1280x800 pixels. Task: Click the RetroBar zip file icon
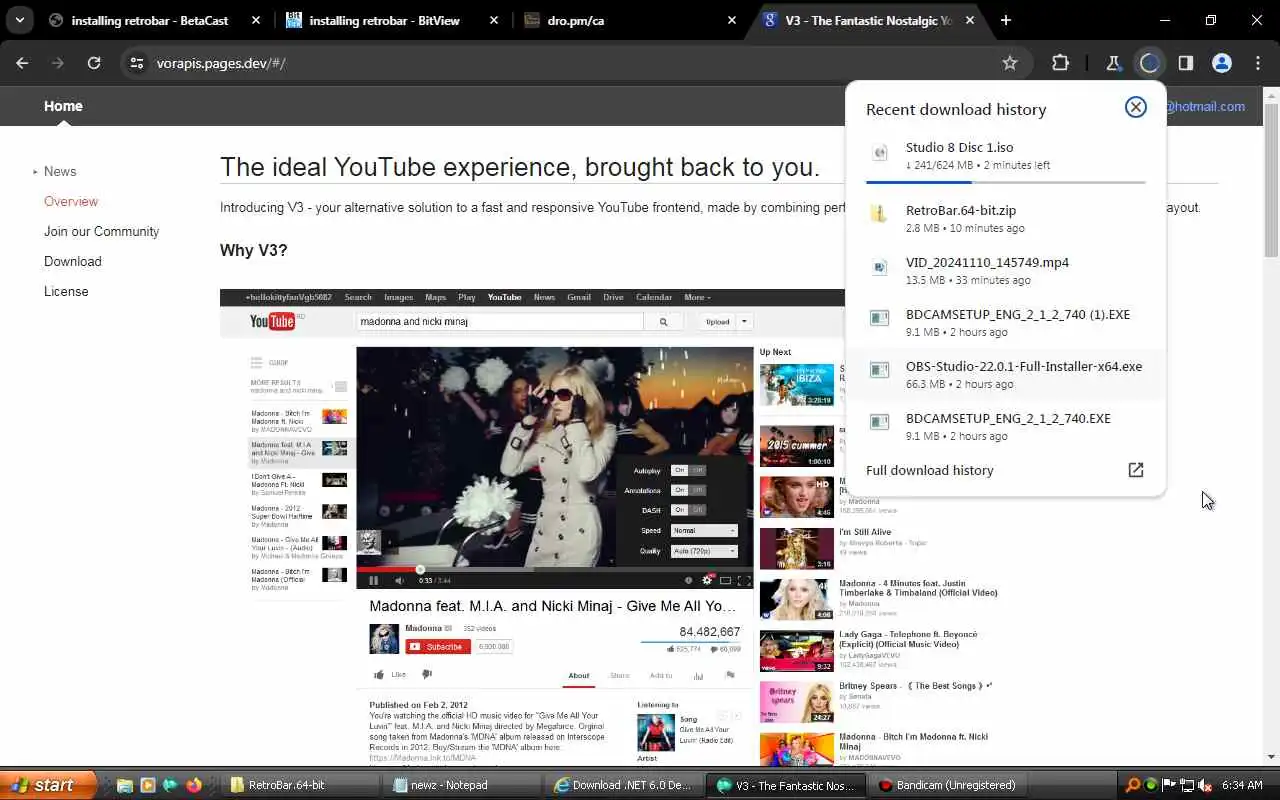click(x=879, y=214)
